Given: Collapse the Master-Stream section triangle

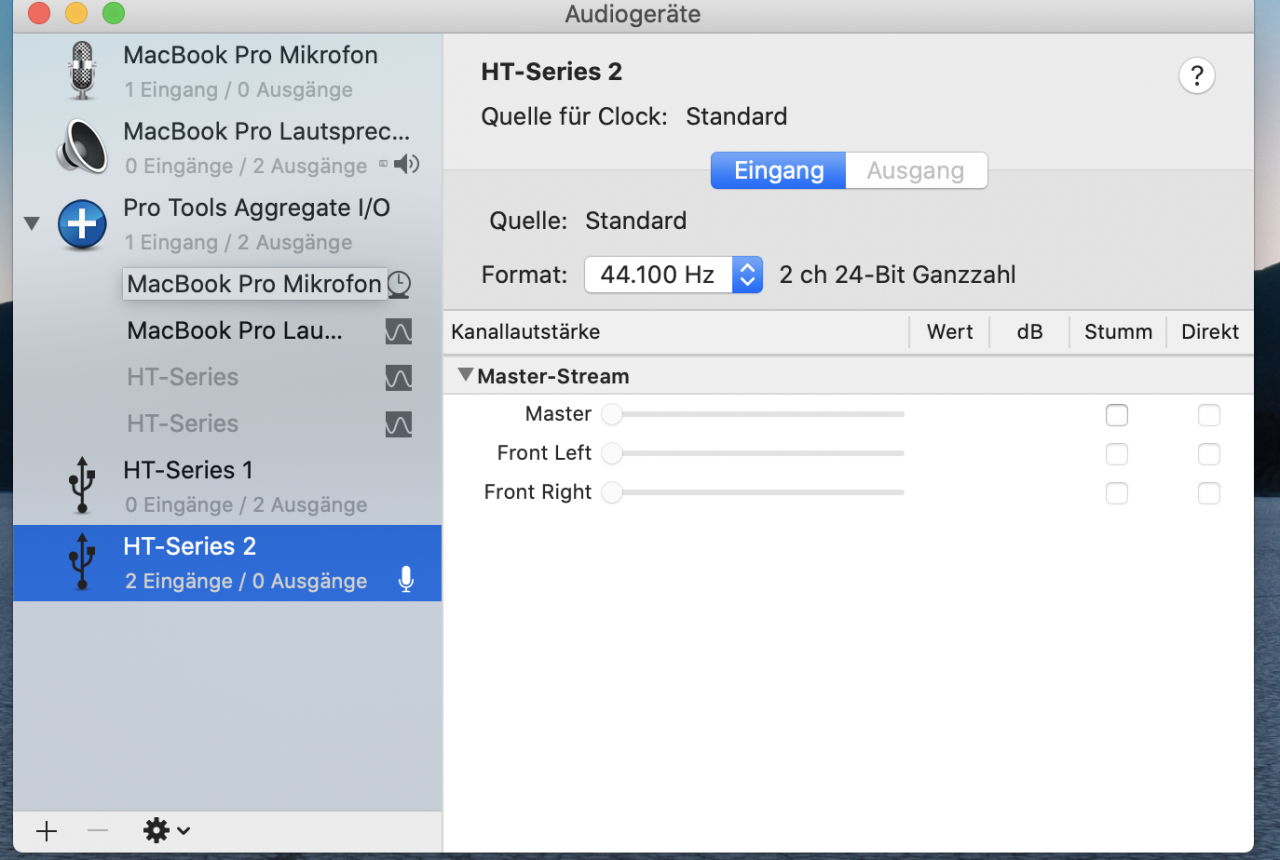Looking at the screenshot, I should pos(464,376).
